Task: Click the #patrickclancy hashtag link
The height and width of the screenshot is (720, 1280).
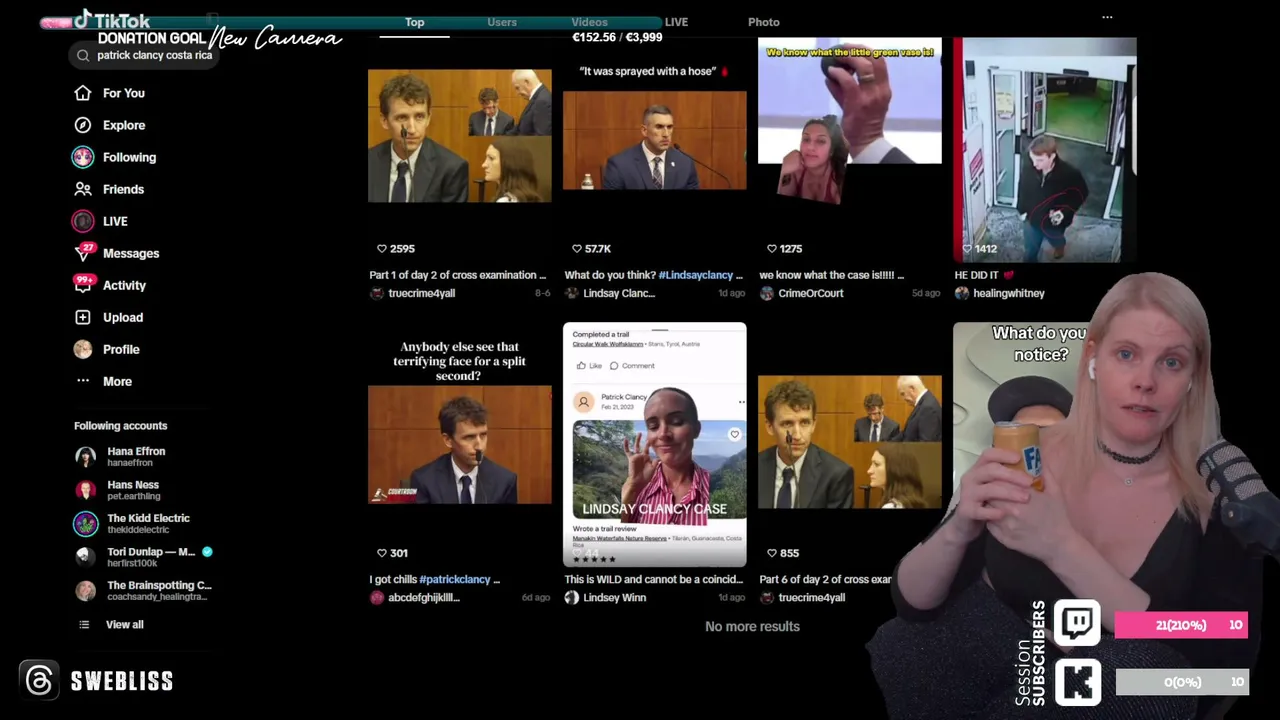Action: click(455, 579)
